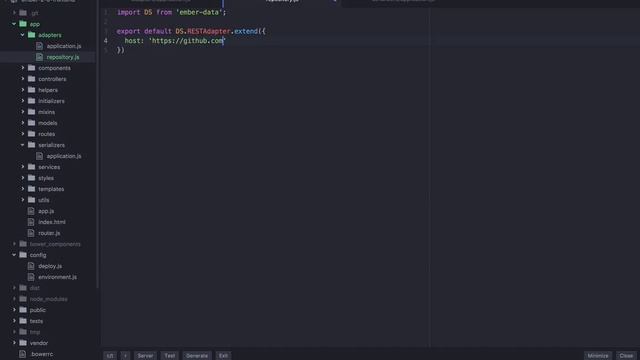640x360 pixels.
Task: Select the vendor folder label
Action: tap(39, 343)
